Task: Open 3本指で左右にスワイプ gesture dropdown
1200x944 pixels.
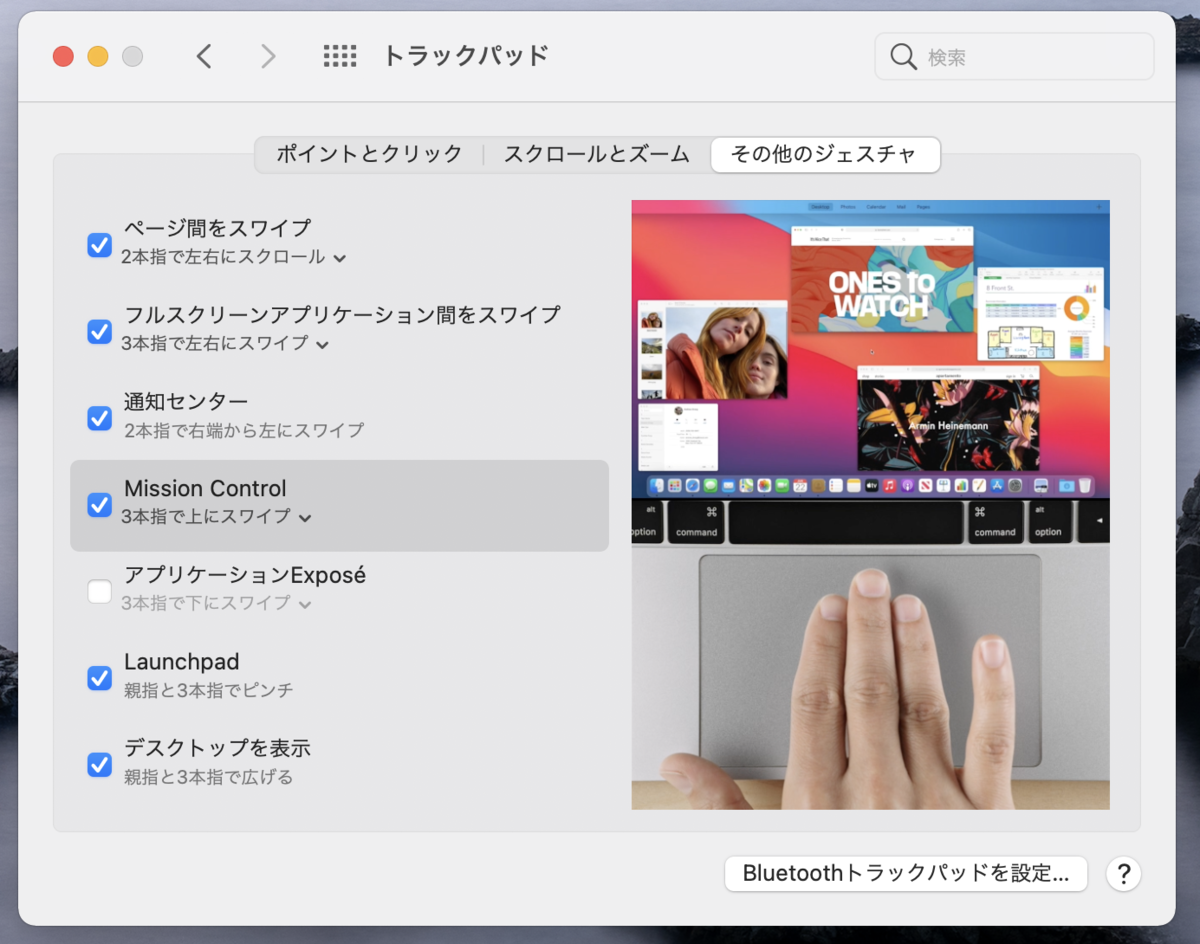Action: pos(226,343)
